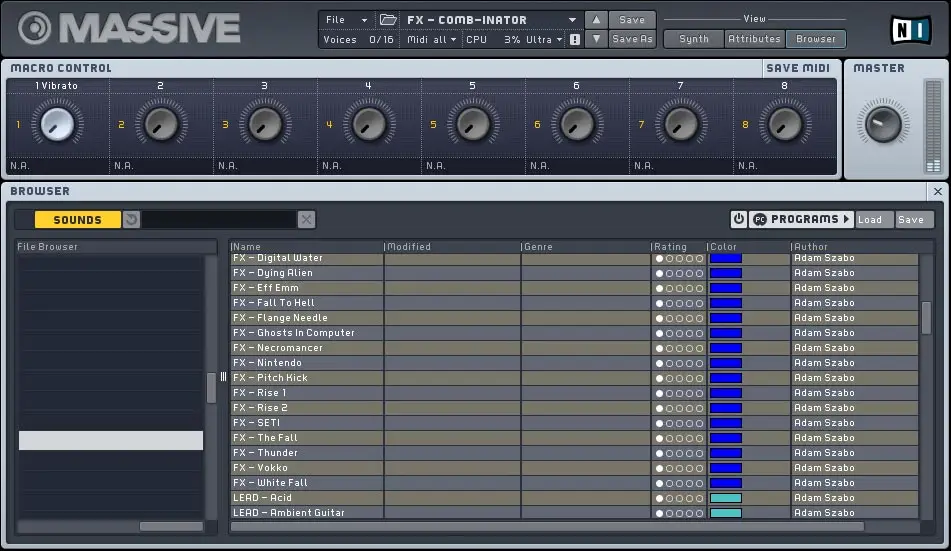Screen dimensions: 951x551
Task: Click the file browser splitter handle
Action: click(x=223, y=377)
